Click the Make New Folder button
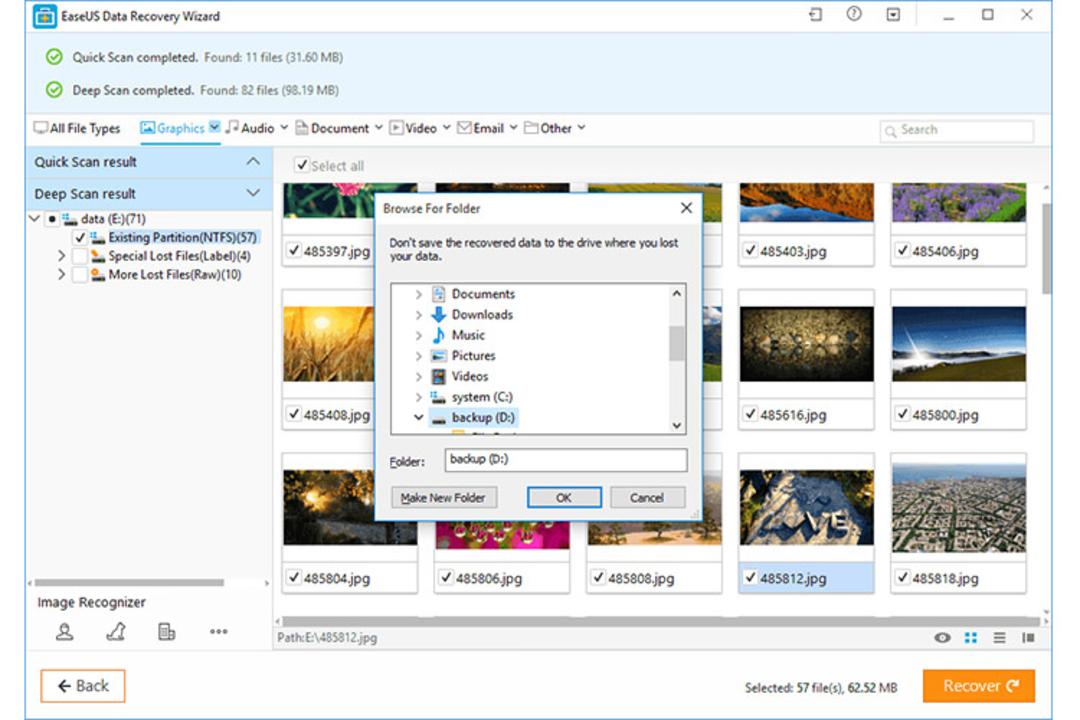The image size is (1080, 720). tap(444, 497)
